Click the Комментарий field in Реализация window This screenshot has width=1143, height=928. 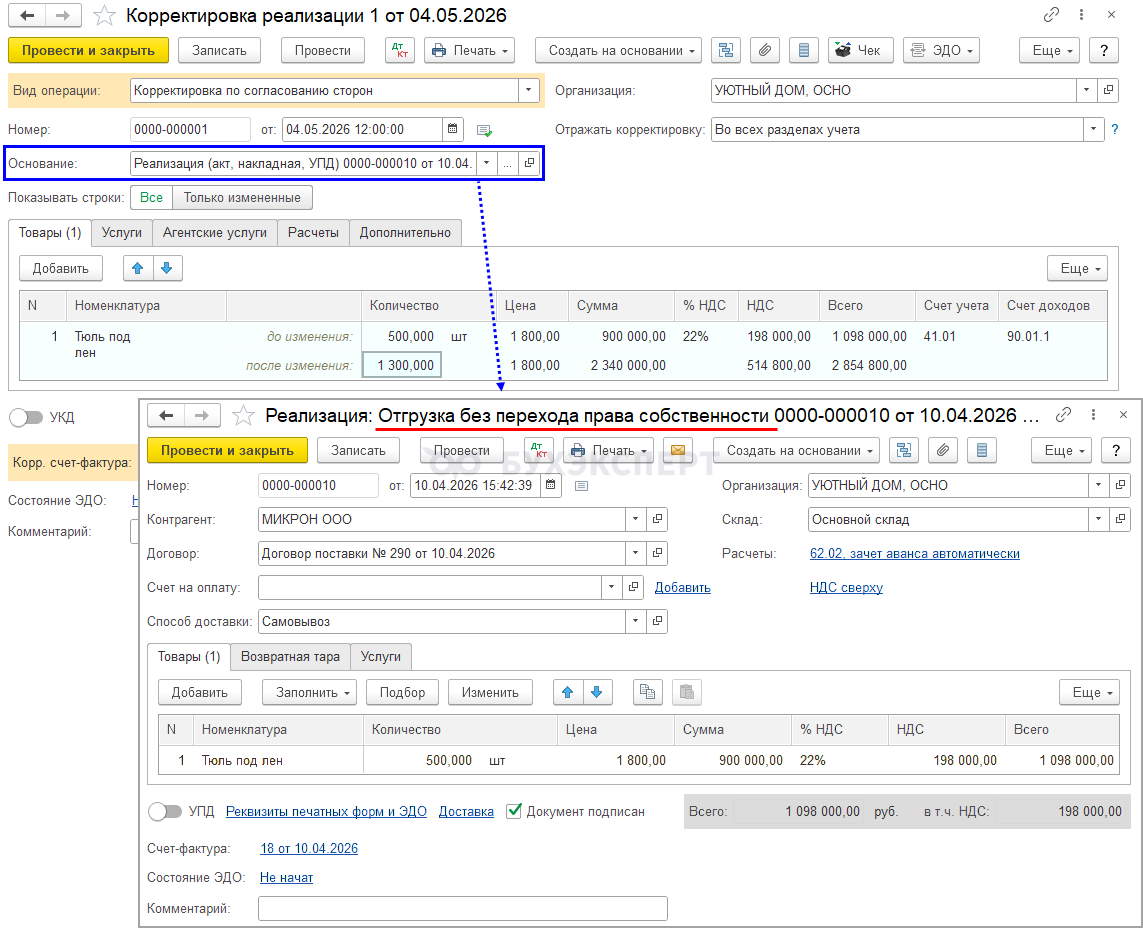462,908
